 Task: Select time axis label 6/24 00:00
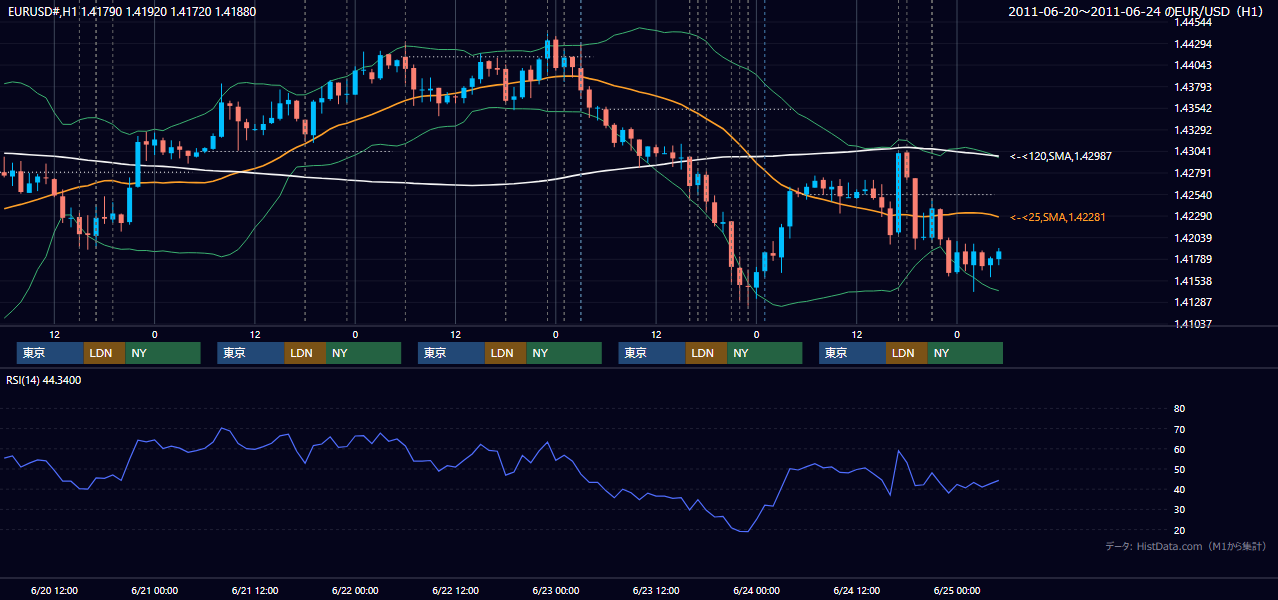click(756, 590)
